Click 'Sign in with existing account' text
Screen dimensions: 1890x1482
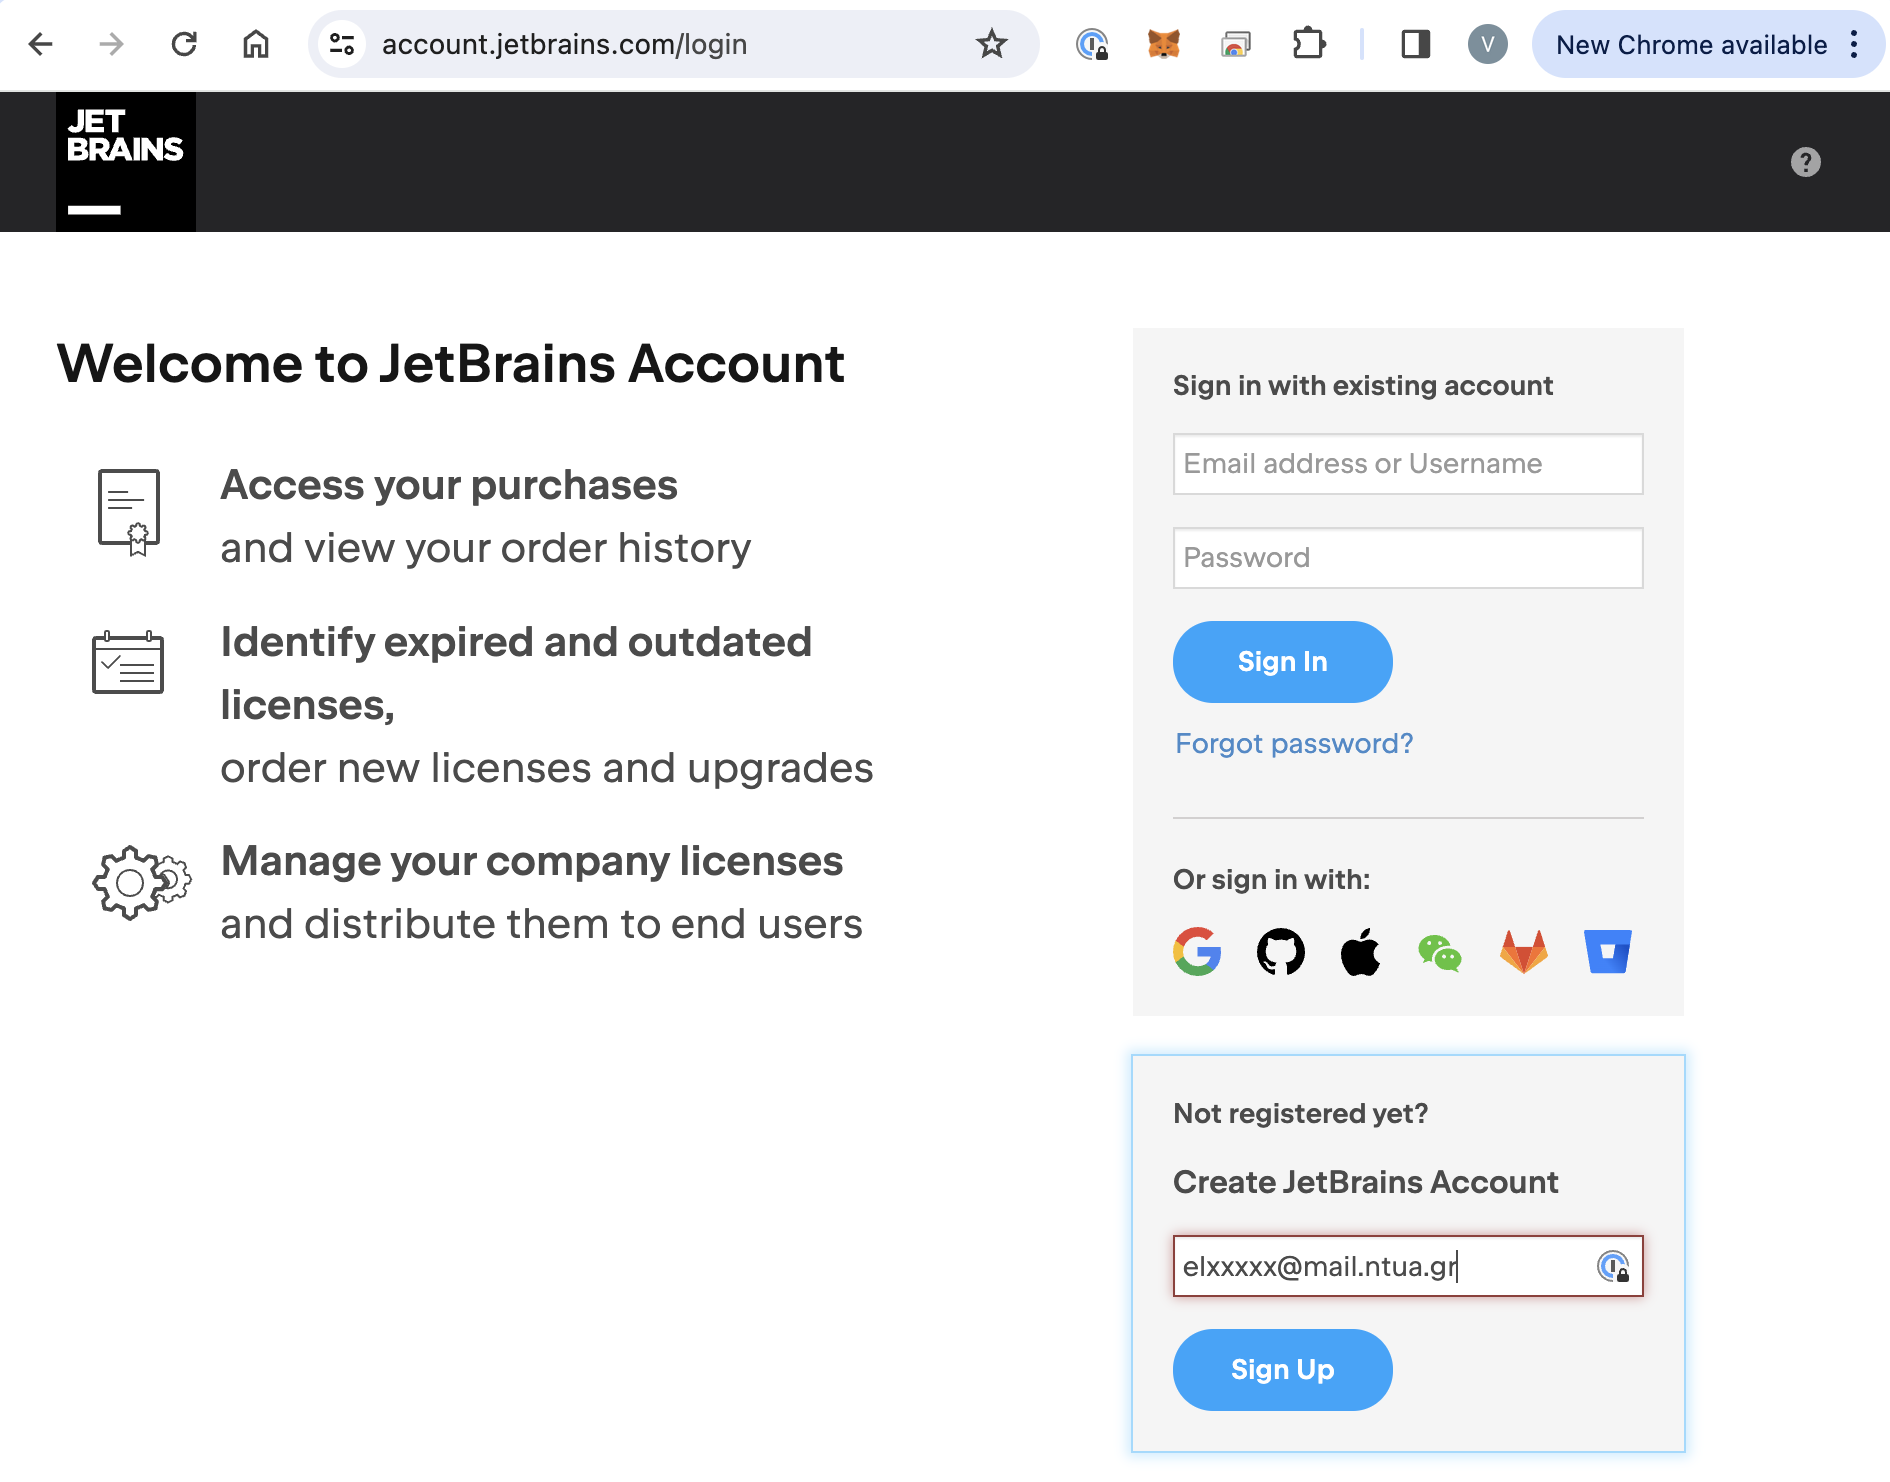tap(1363, 385)
